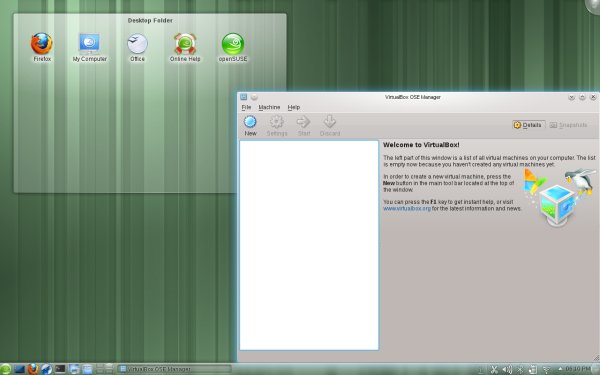This screenshot has width=600, height=375.
Task: Minimize the VirtualBox OSE Manager window
Action: (571, 97)
